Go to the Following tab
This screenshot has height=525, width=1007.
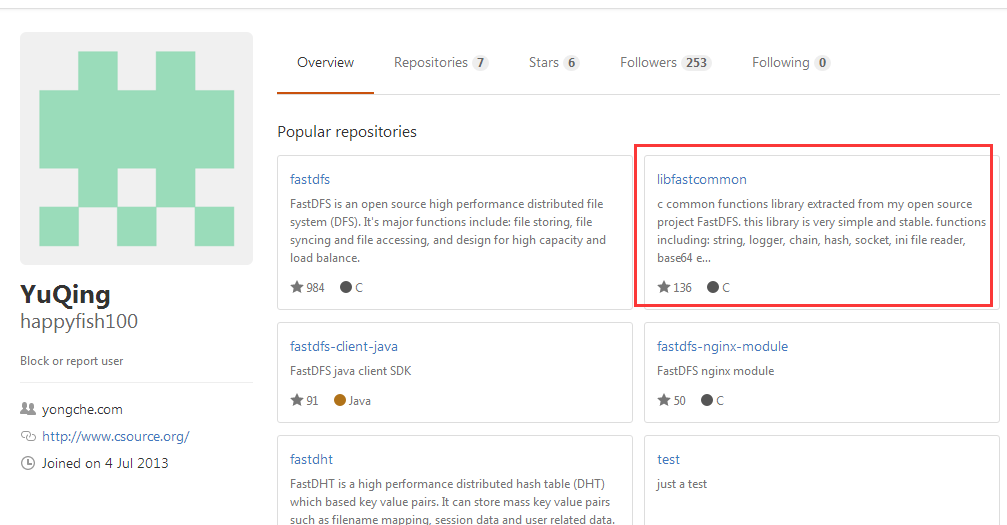point(790,62)
